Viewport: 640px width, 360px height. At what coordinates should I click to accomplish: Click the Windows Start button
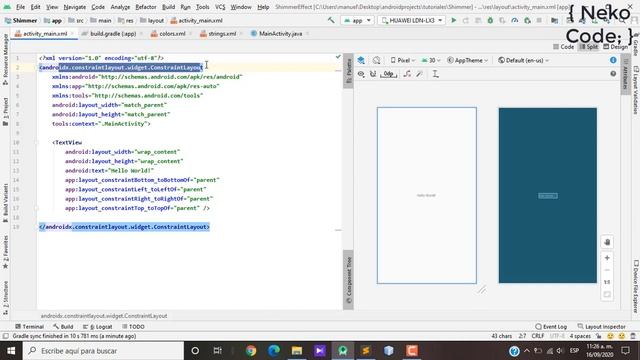tap(11, 351)
